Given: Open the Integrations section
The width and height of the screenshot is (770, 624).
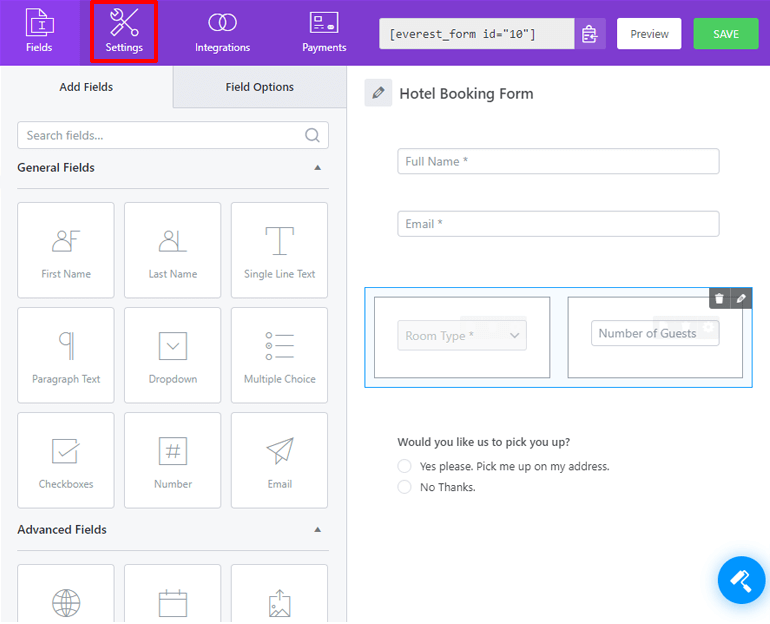Looking at the screenshot, I should [x=222, y=32].
